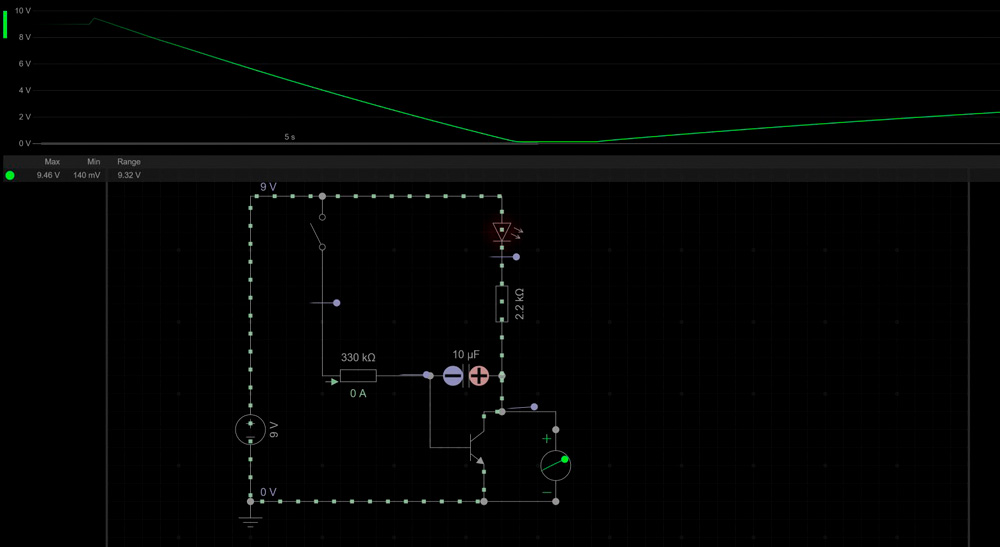Click the green vertical scale bar on oscilloscope
Viewport: 1000px width, 547px height.
point(5,24)
